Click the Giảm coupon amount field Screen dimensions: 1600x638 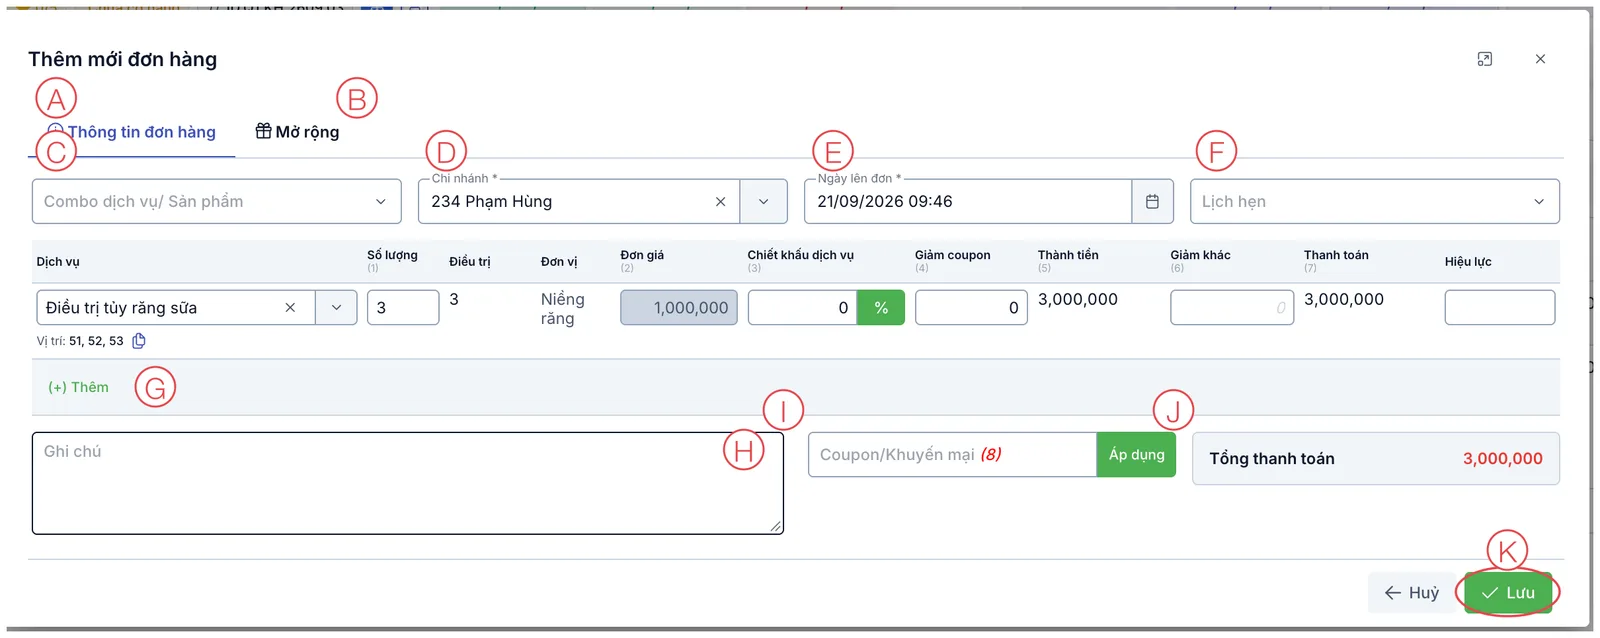tap(971, 307)
